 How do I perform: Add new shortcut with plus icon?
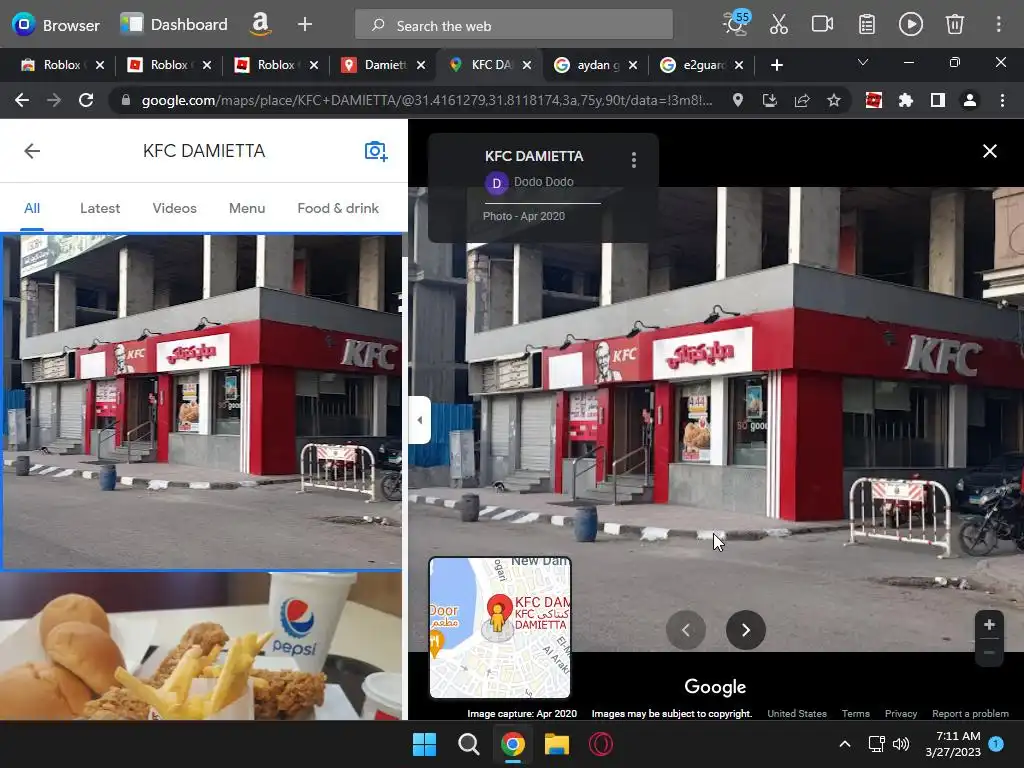coord(305,25)
